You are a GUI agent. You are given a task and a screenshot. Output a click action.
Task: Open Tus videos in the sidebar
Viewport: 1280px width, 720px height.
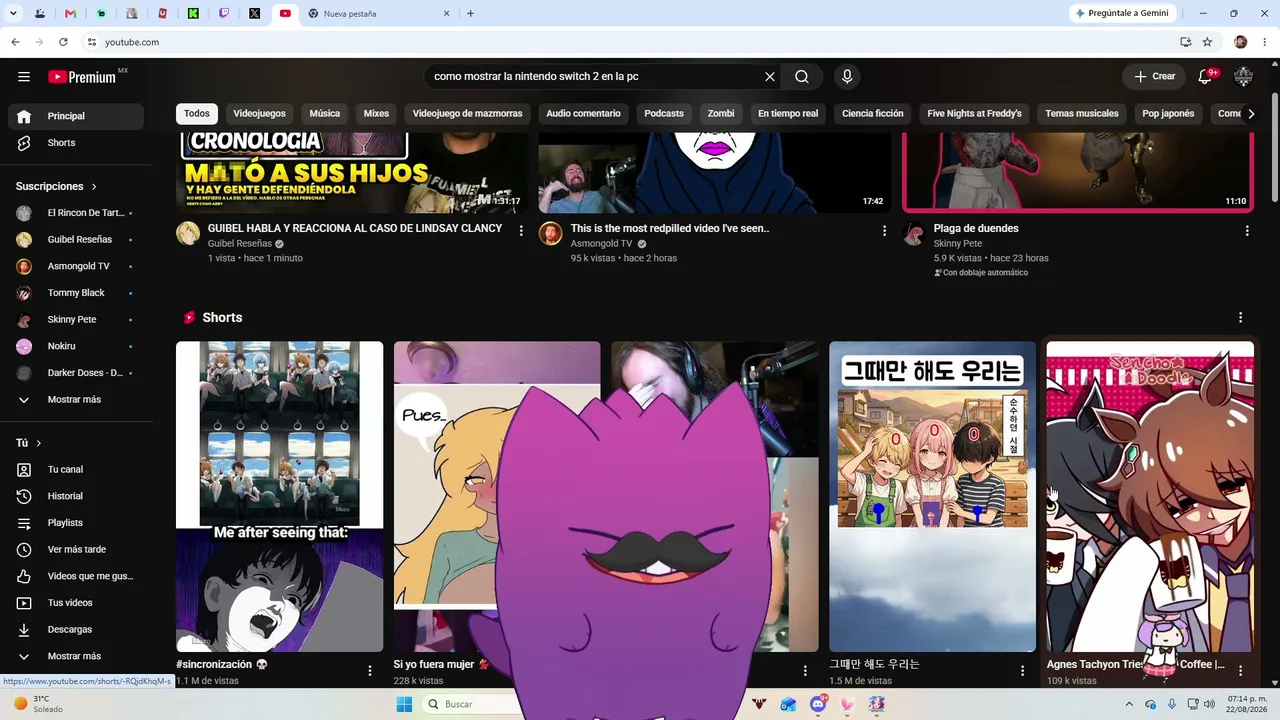pyautogui.click(x=76, y=603)
